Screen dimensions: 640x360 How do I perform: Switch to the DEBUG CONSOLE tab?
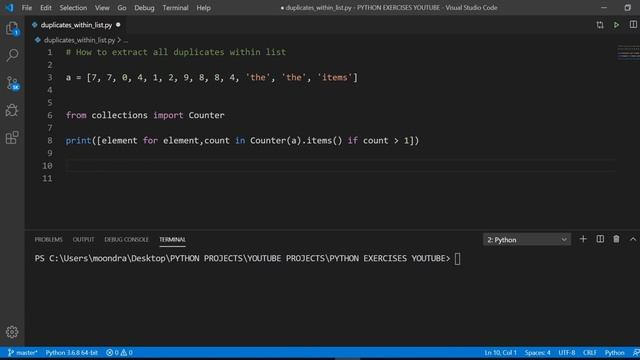[127, 240]
